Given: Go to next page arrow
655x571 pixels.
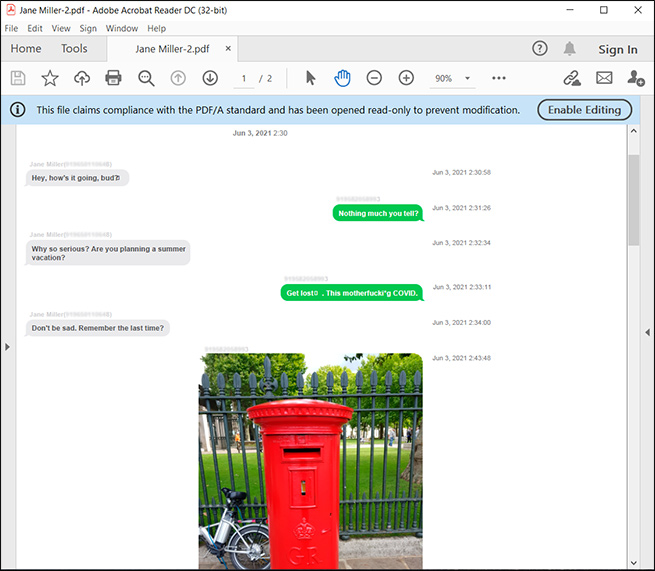Looking at the screenshot, I should click(210, 78).
